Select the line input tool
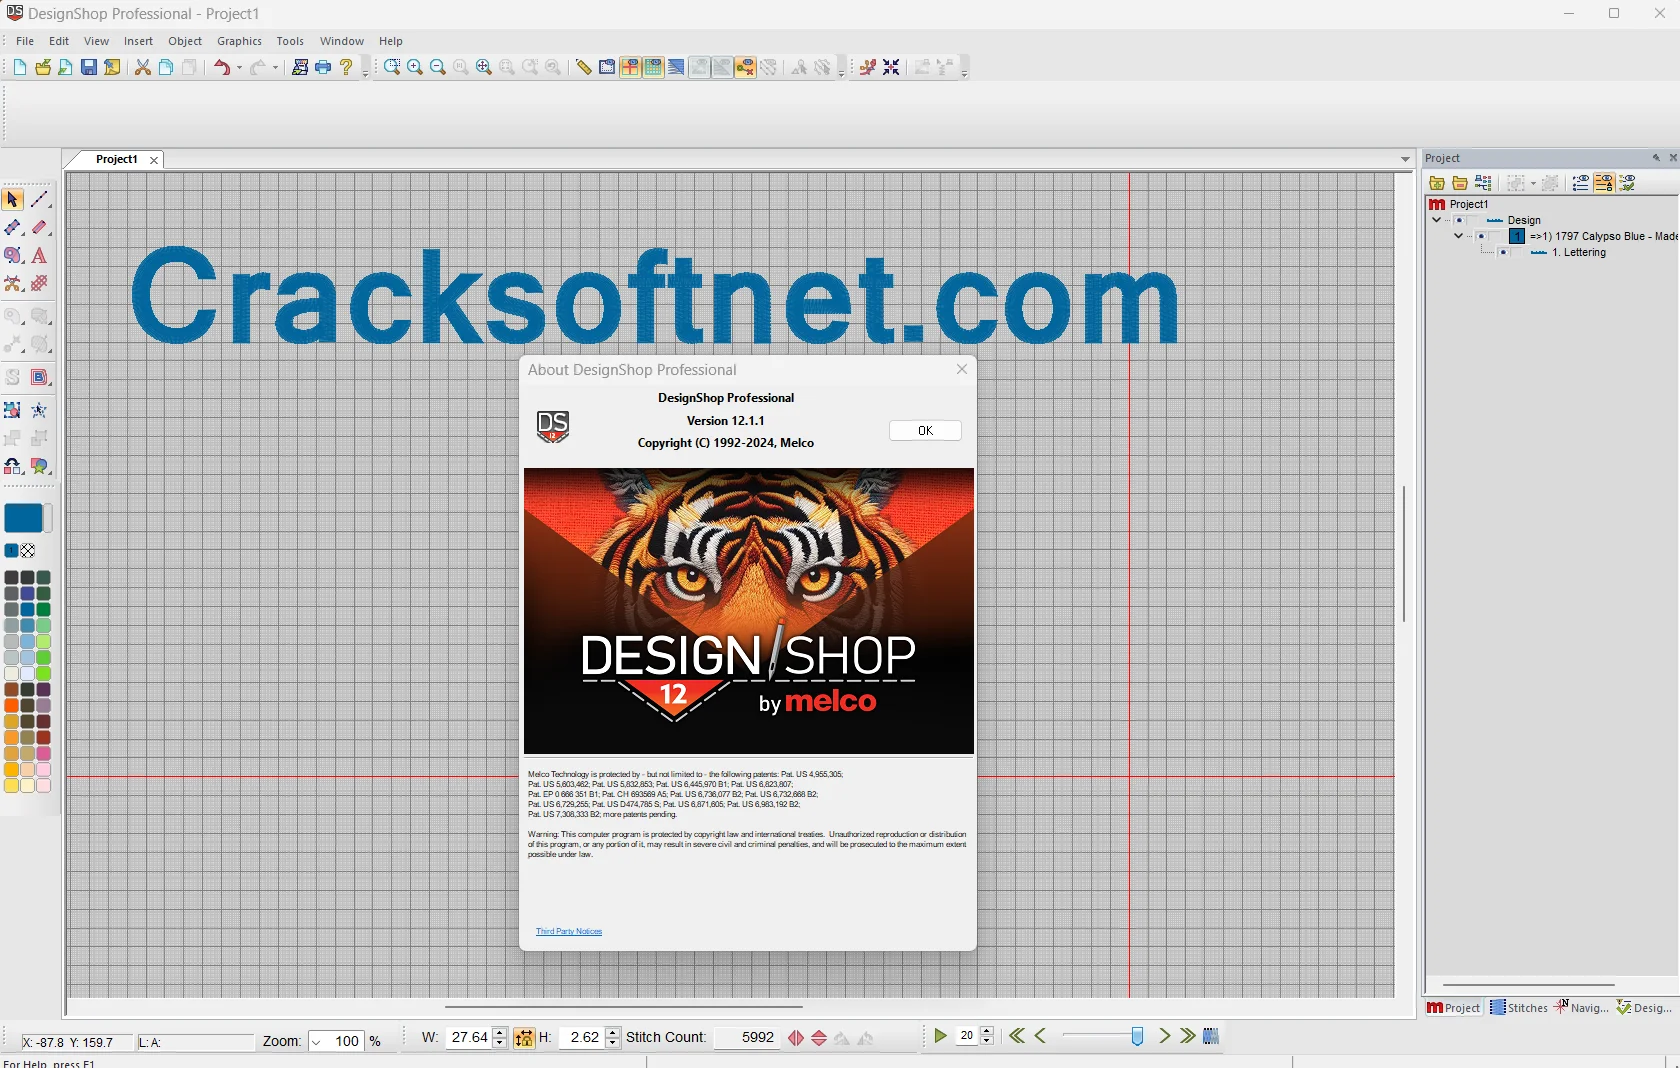 tap(39, 200)
